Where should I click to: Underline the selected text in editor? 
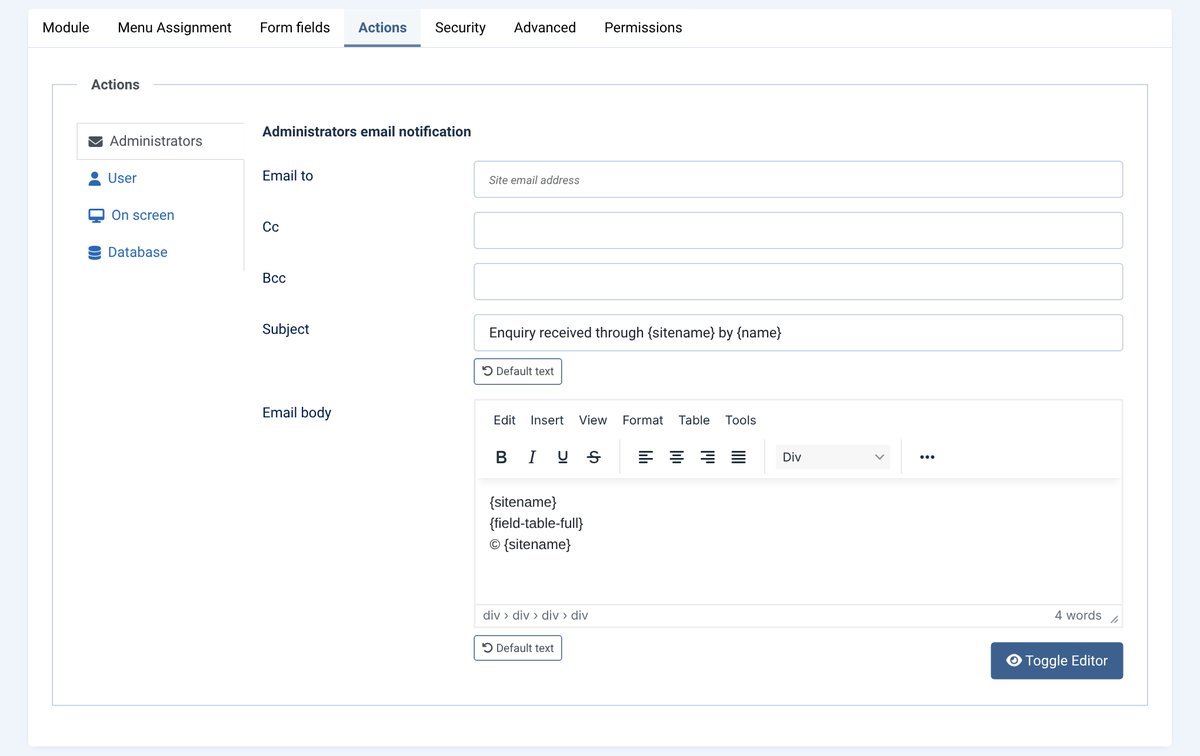click(563, 457)
